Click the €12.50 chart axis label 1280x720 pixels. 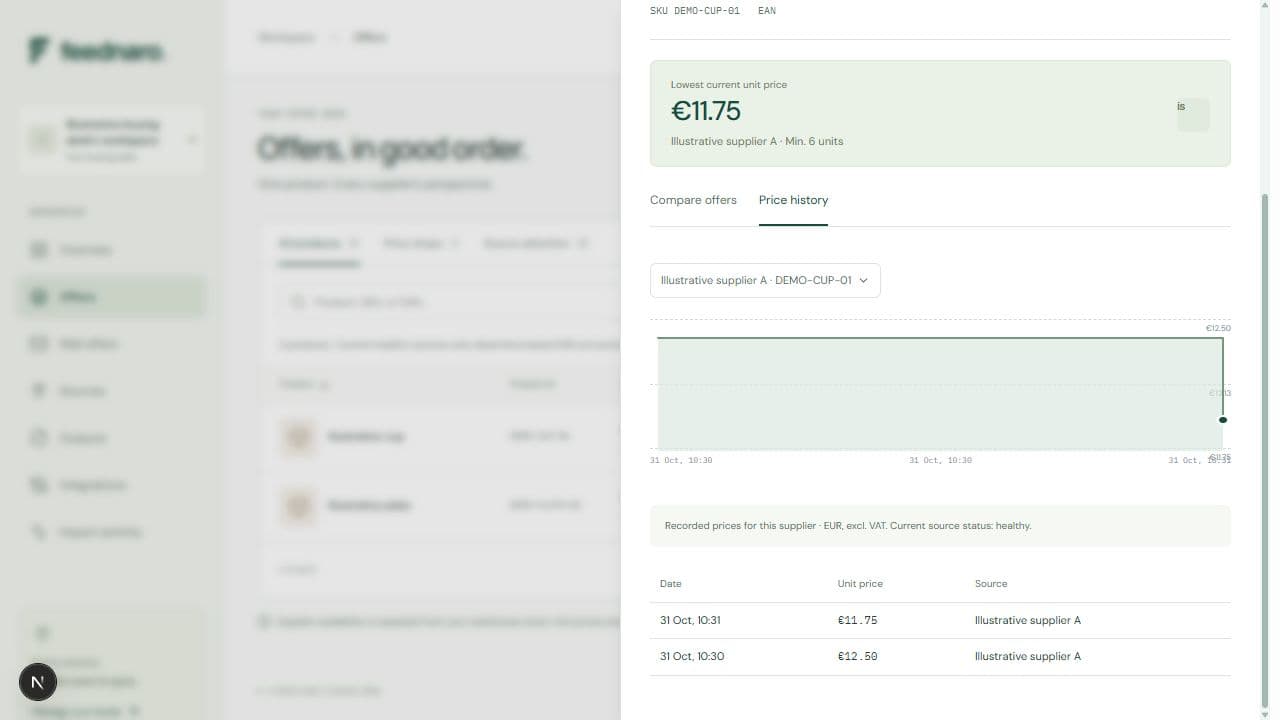(1218, 328)
